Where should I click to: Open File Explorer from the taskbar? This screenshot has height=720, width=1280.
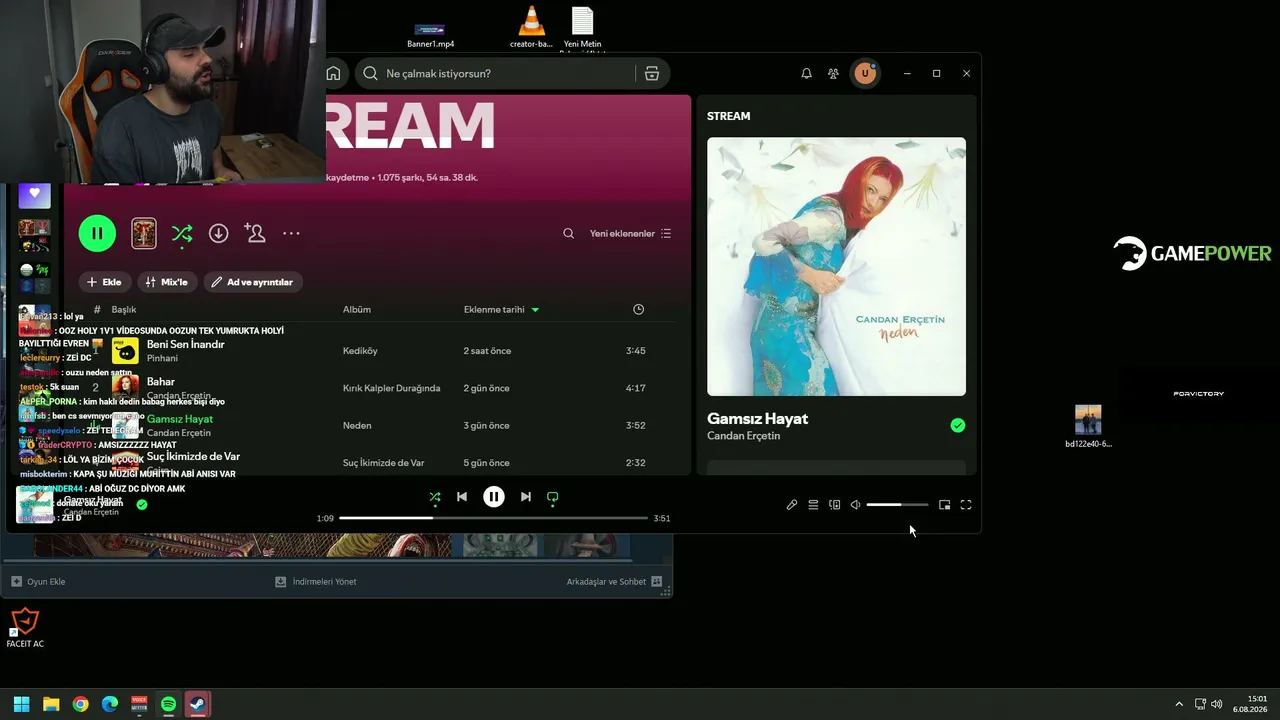(51, 704)
